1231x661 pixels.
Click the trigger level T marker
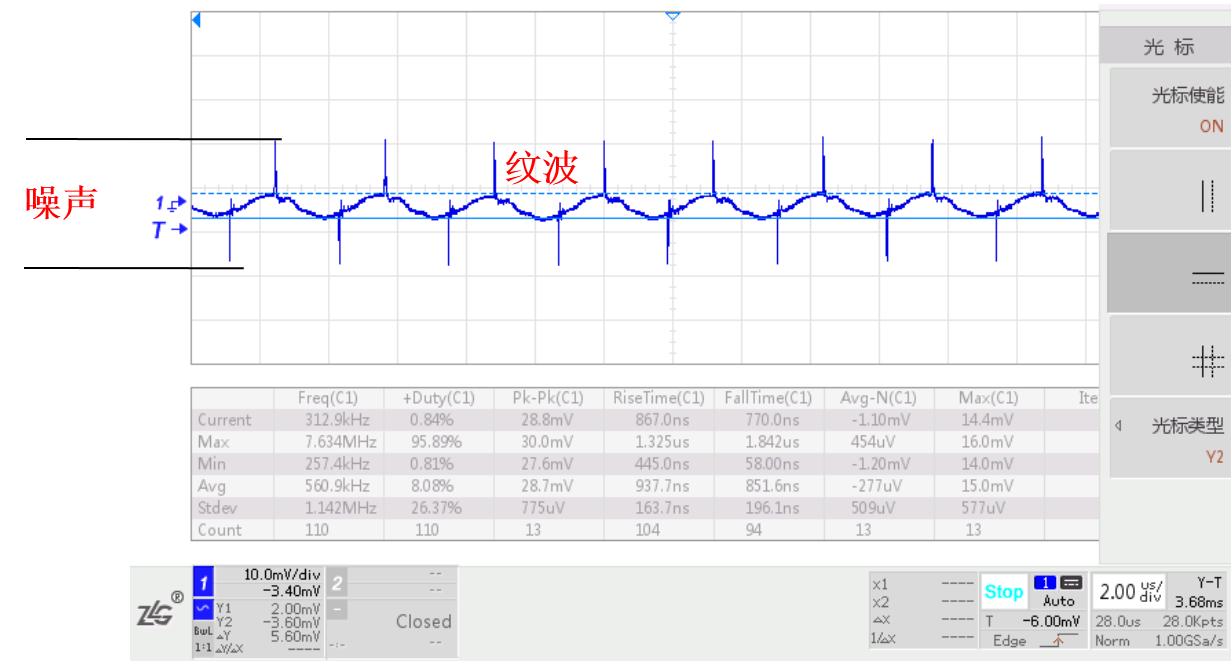point(169,230)
